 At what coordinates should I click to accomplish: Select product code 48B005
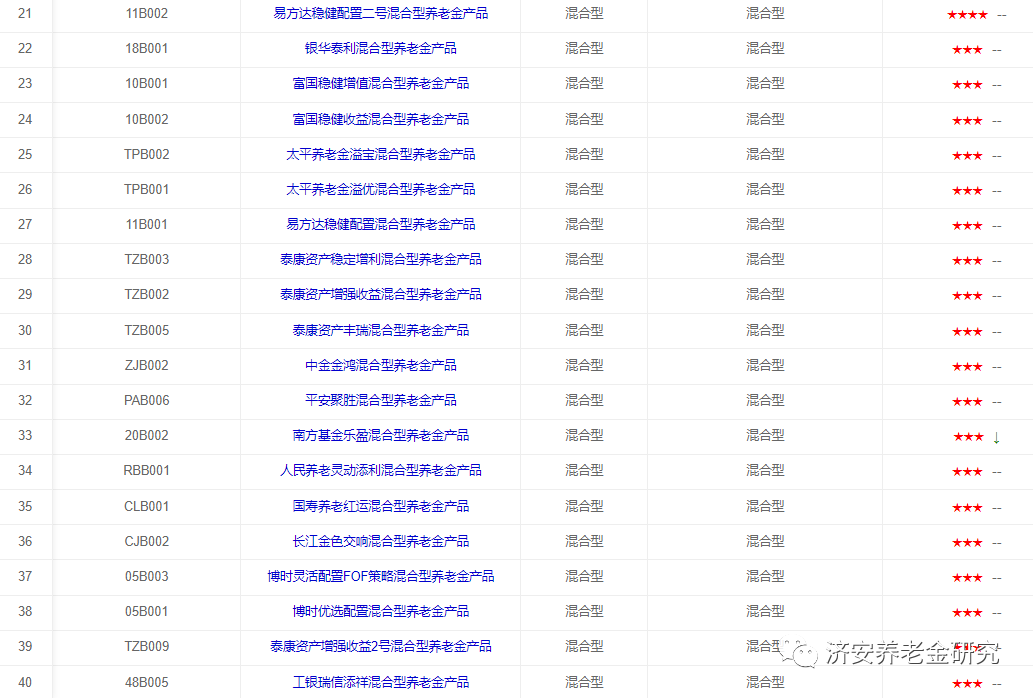click(146, 682)
